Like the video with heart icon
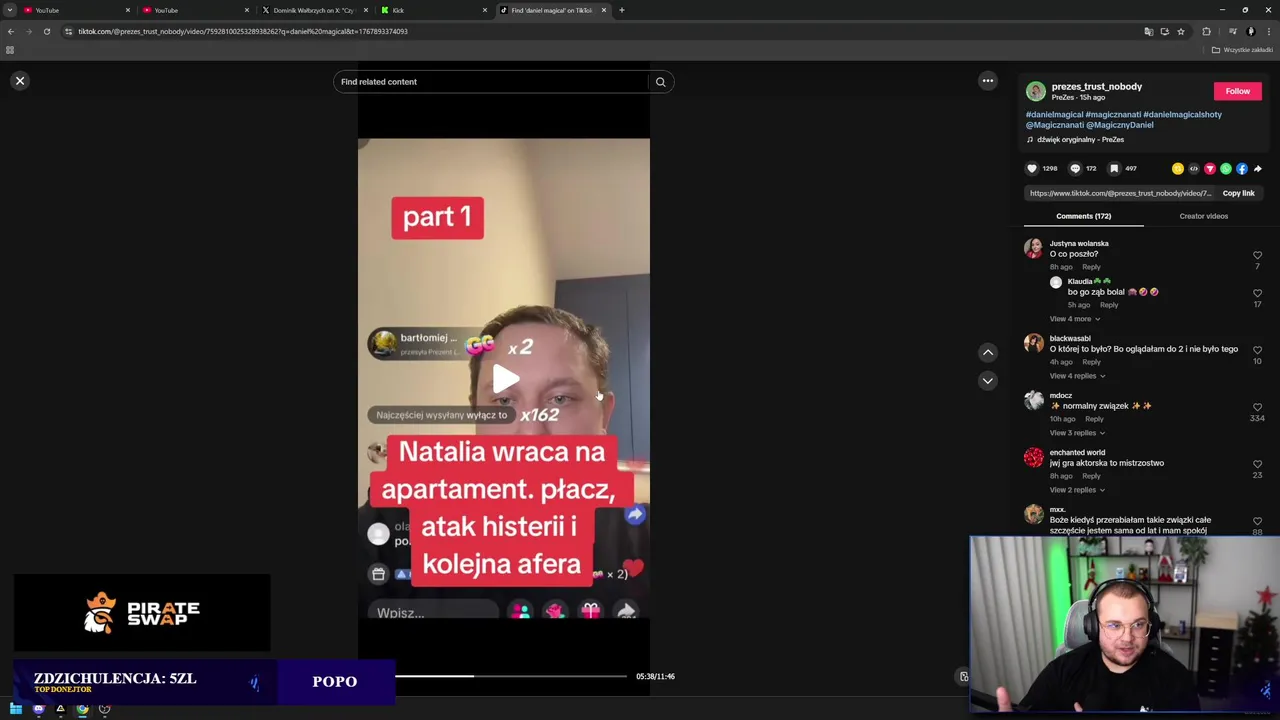Screen dimensions: 1280x720 1032,169
